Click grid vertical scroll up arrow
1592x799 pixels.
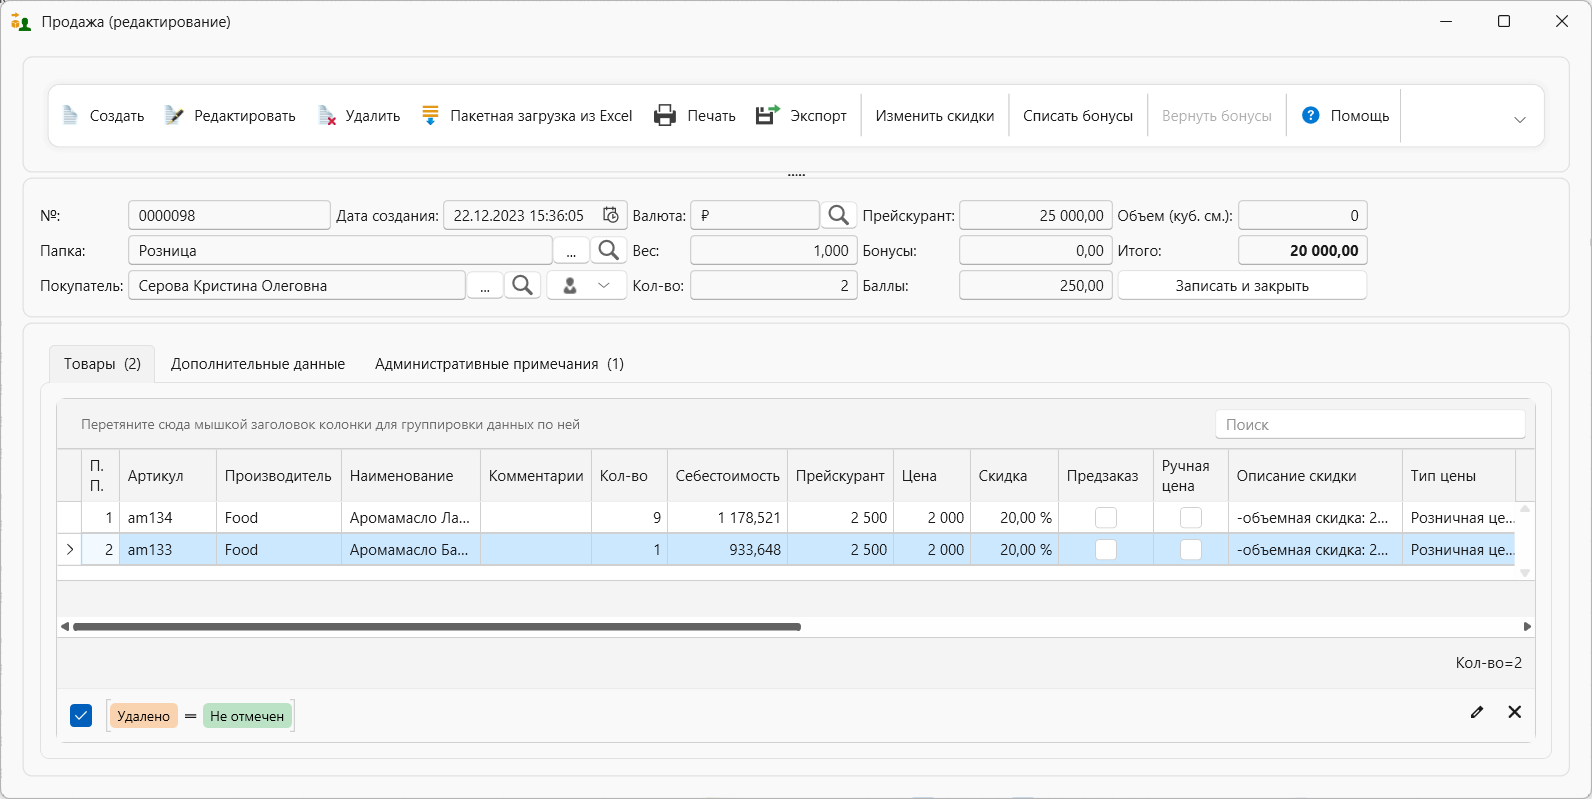(x=1525, y=509)
